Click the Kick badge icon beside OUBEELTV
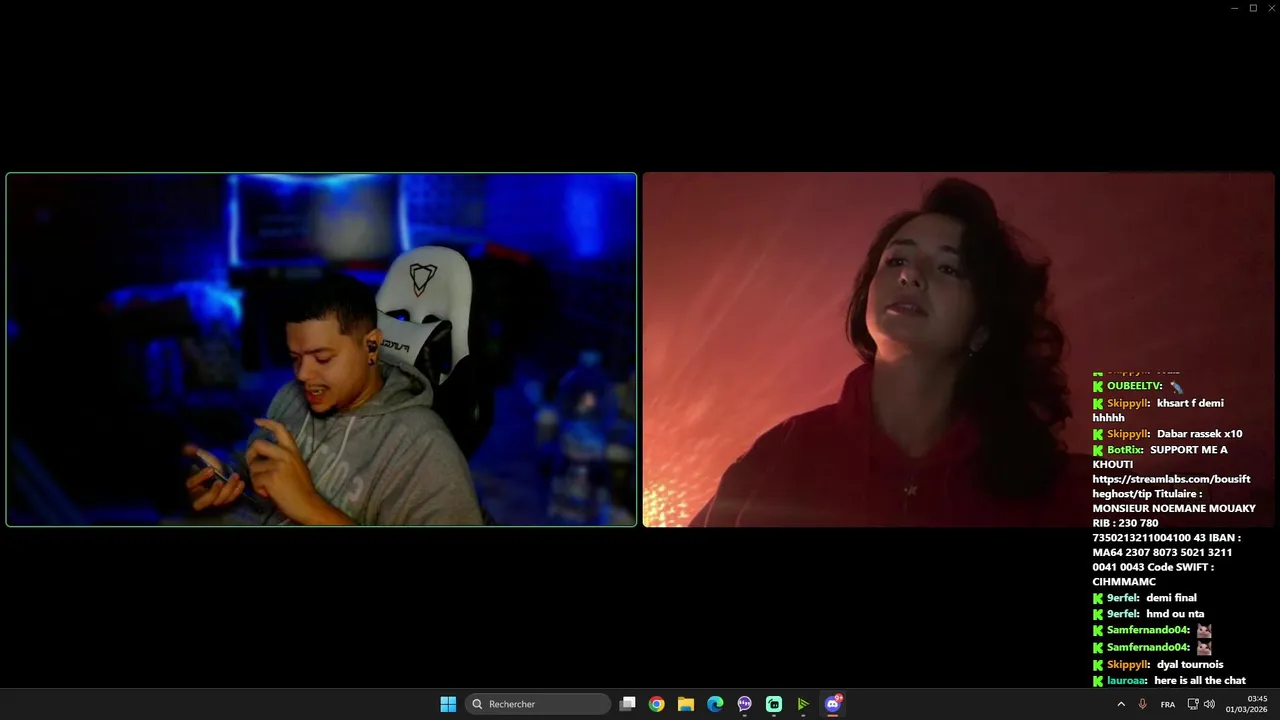1280x720 pixels. (1098, 386)
